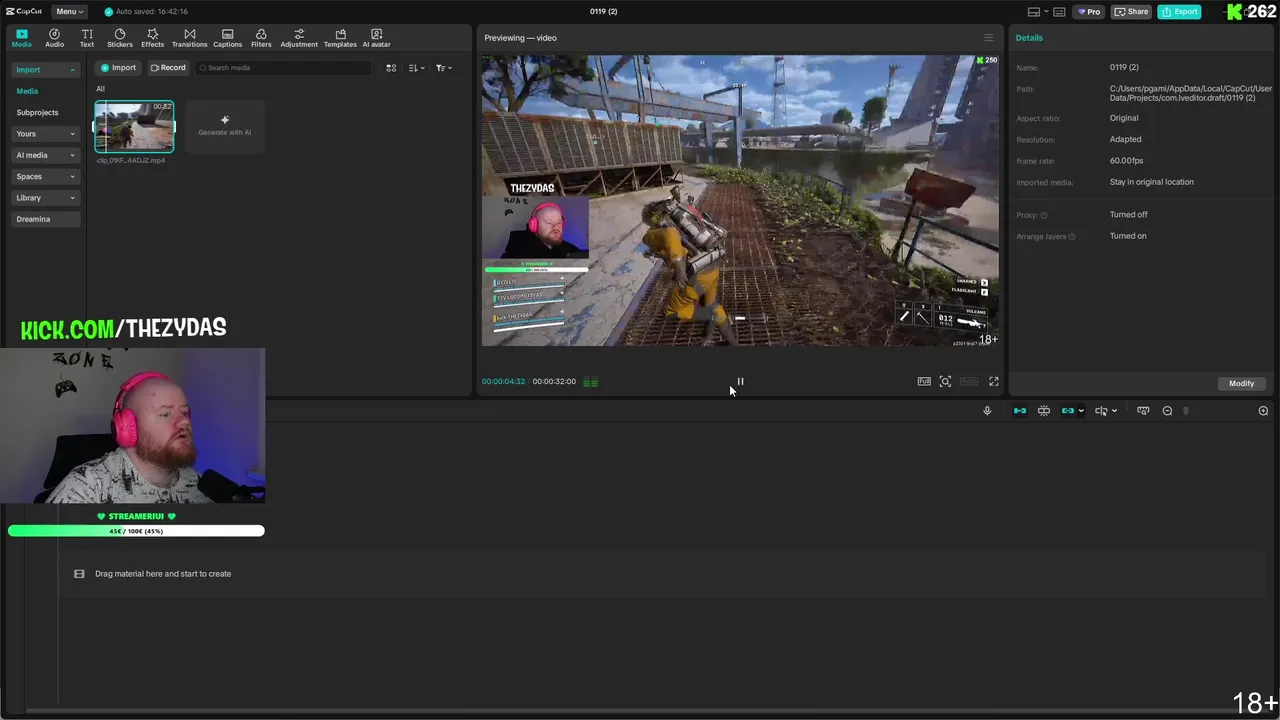Click the audio level meter beside timecode
The image size is (1280, 720).
590,381
